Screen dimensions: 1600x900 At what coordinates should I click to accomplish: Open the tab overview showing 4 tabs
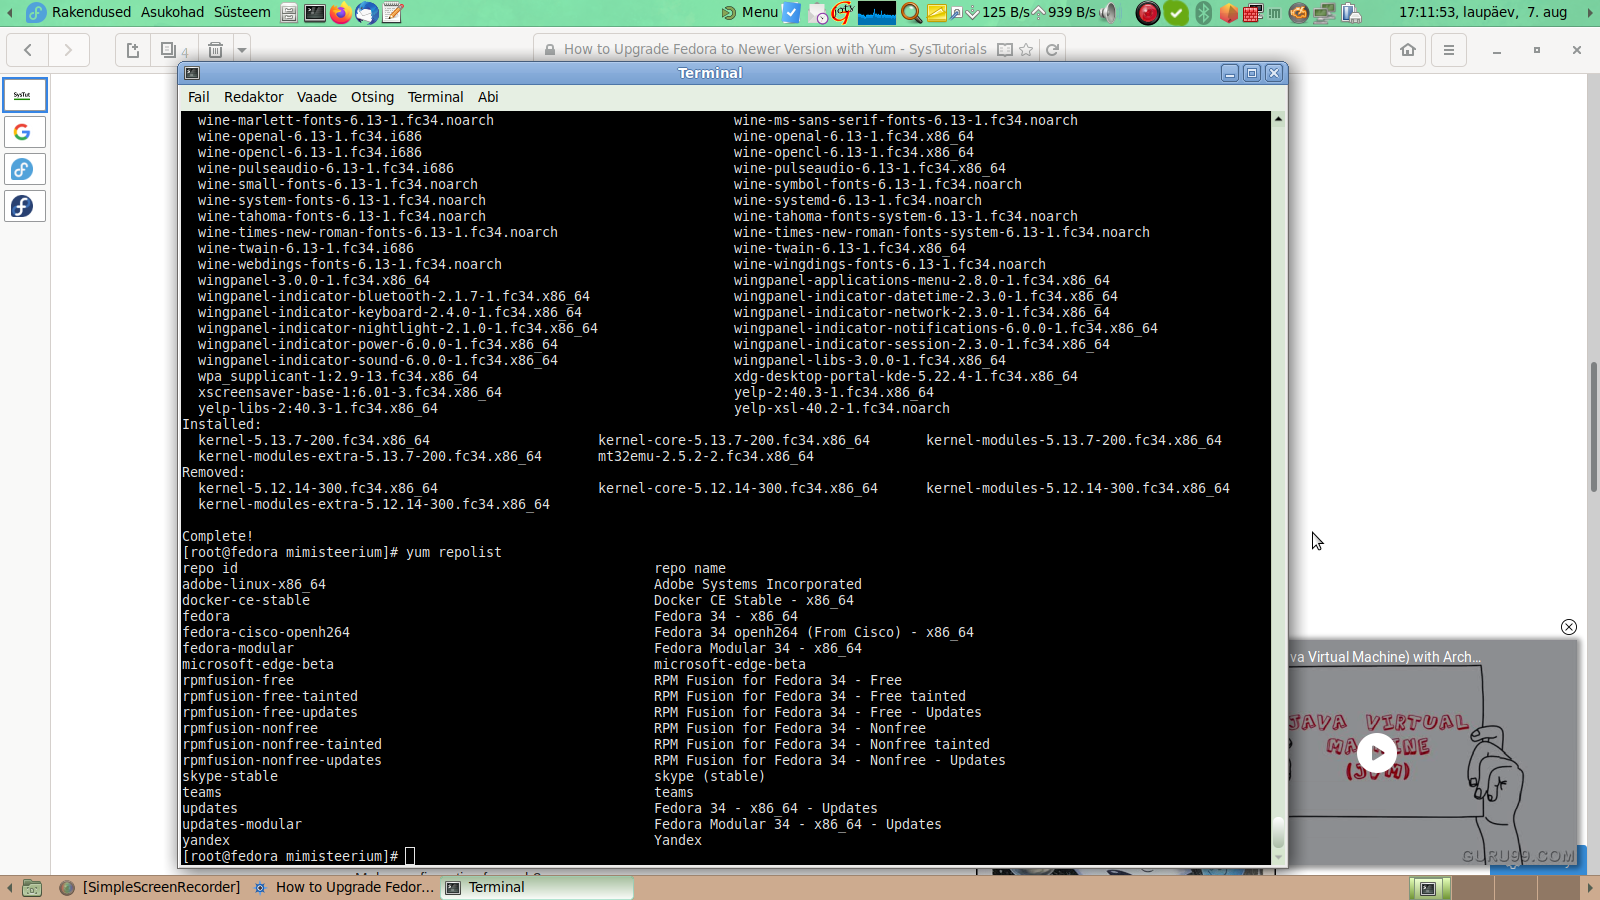[174, 50]
